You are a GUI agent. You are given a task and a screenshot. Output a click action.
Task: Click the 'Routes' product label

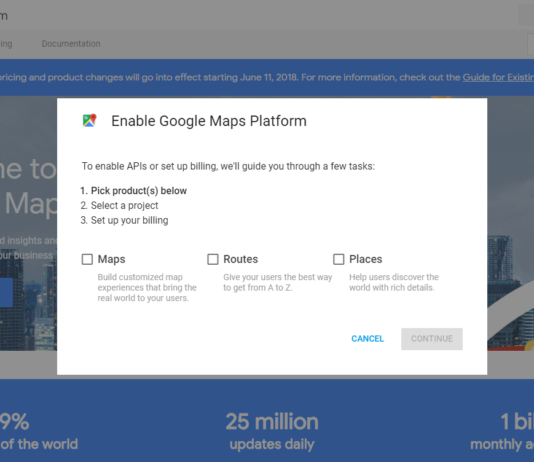tap(240, 259)
